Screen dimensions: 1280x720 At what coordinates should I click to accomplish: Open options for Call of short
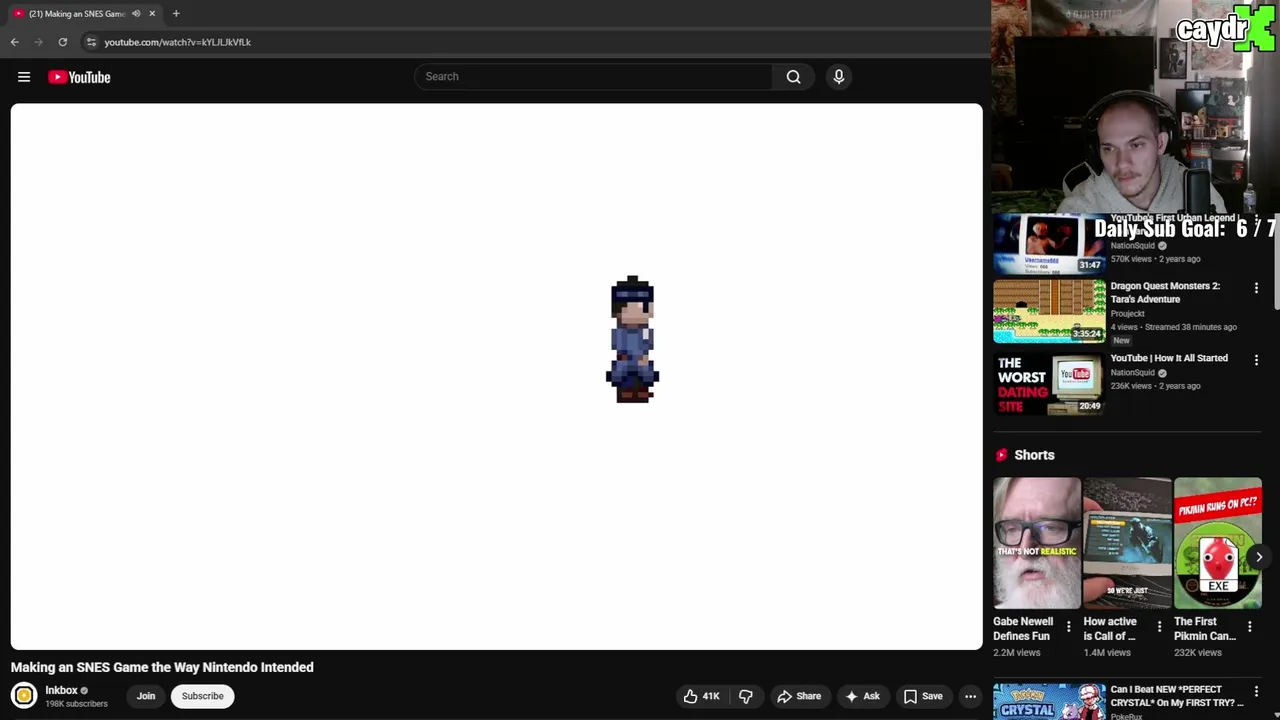click(x=1159, y=627)
